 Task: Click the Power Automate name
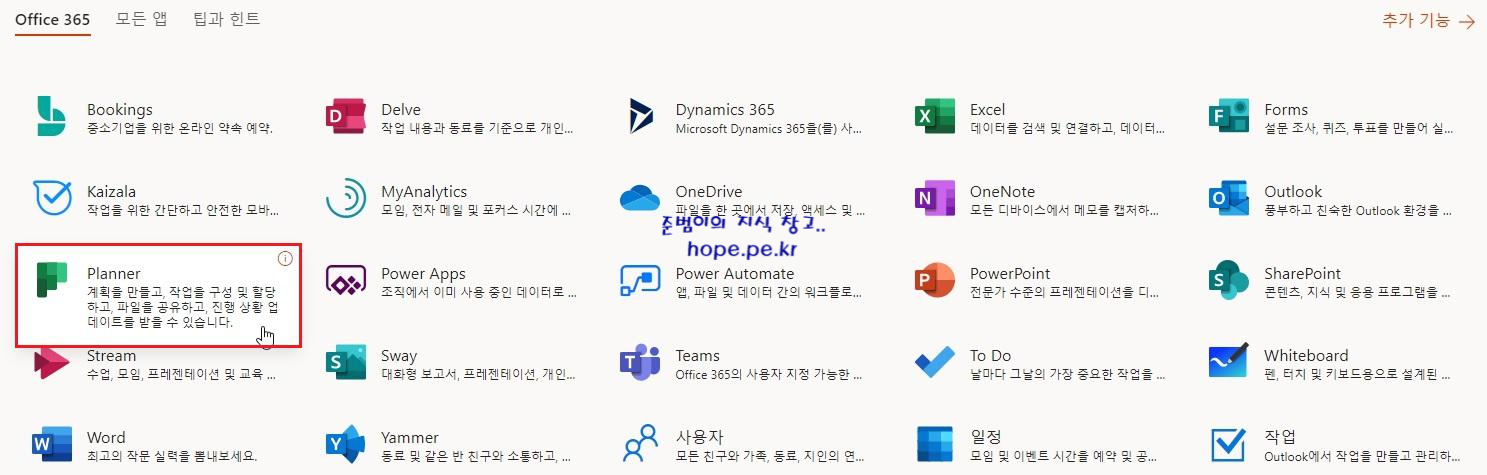pos(735,273)
